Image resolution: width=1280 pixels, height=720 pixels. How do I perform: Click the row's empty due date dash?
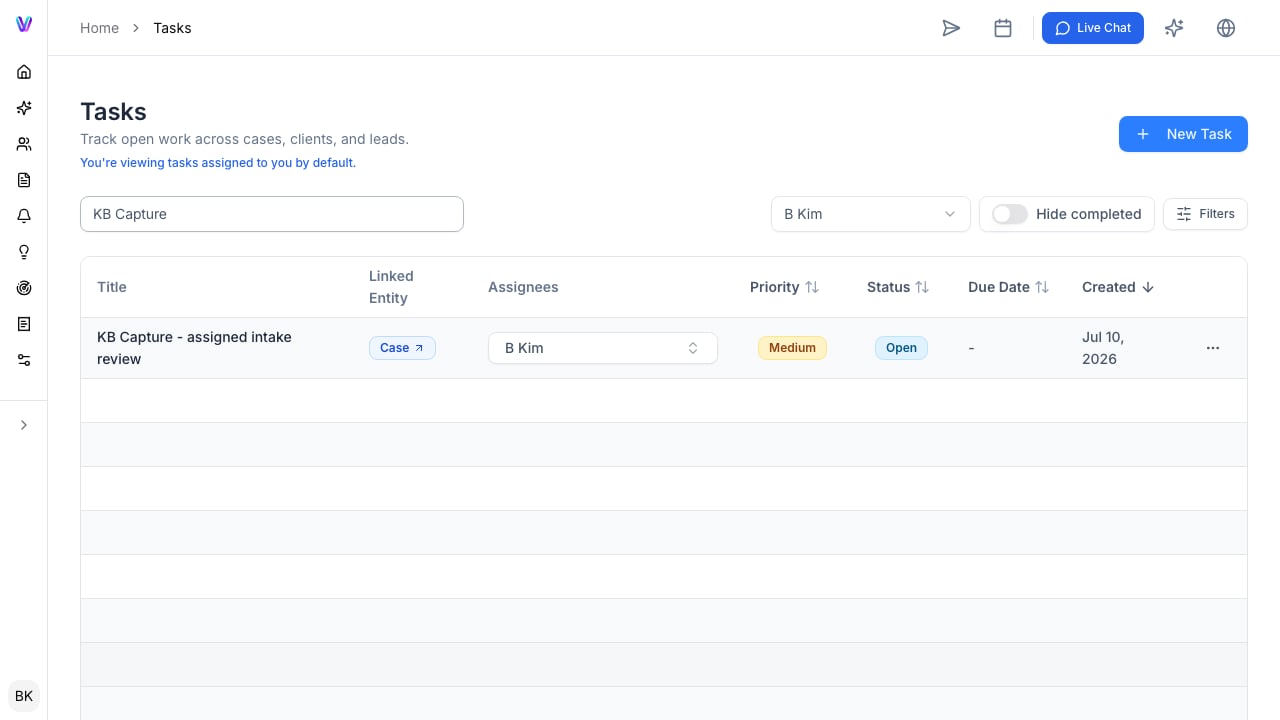971,348
